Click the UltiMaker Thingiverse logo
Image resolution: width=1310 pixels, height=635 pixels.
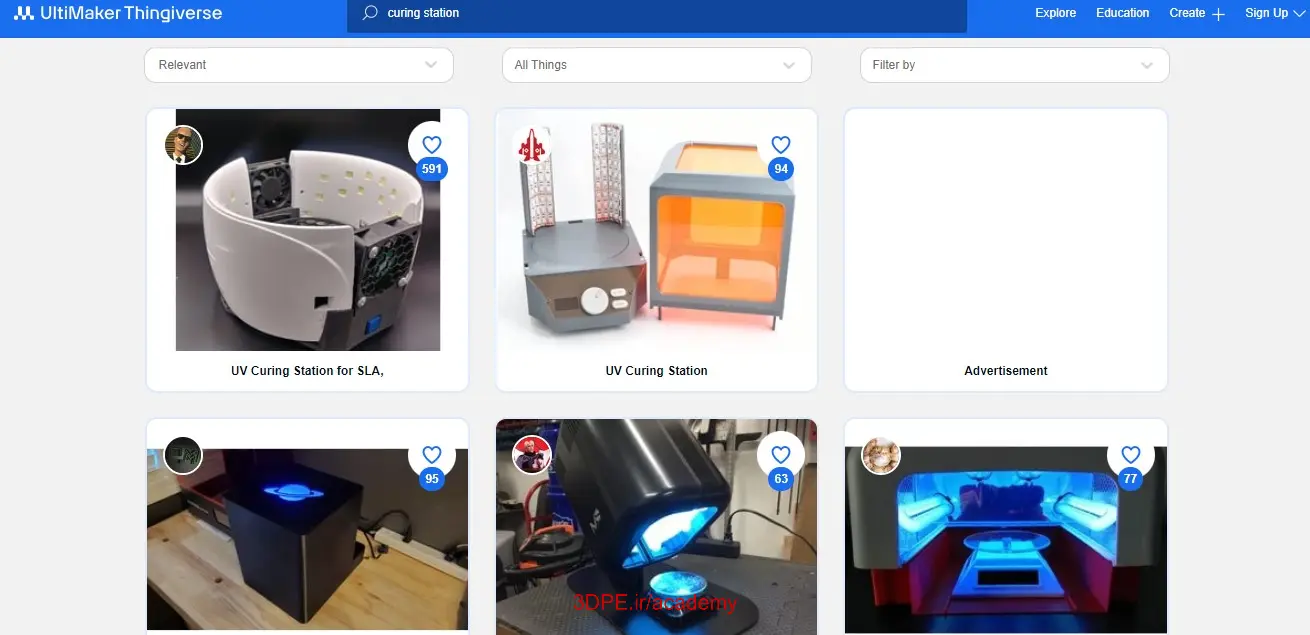(118, 13)
